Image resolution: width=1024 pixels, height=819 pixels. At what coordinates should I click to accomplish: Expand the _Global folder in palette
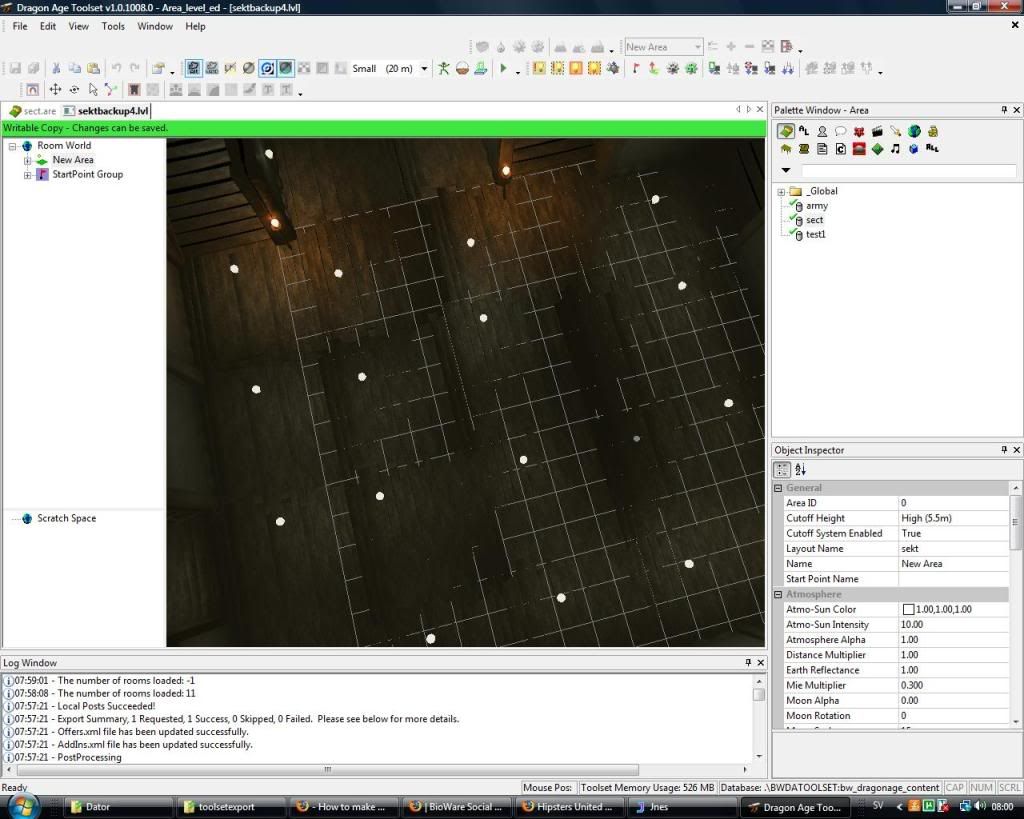[780, 191]
